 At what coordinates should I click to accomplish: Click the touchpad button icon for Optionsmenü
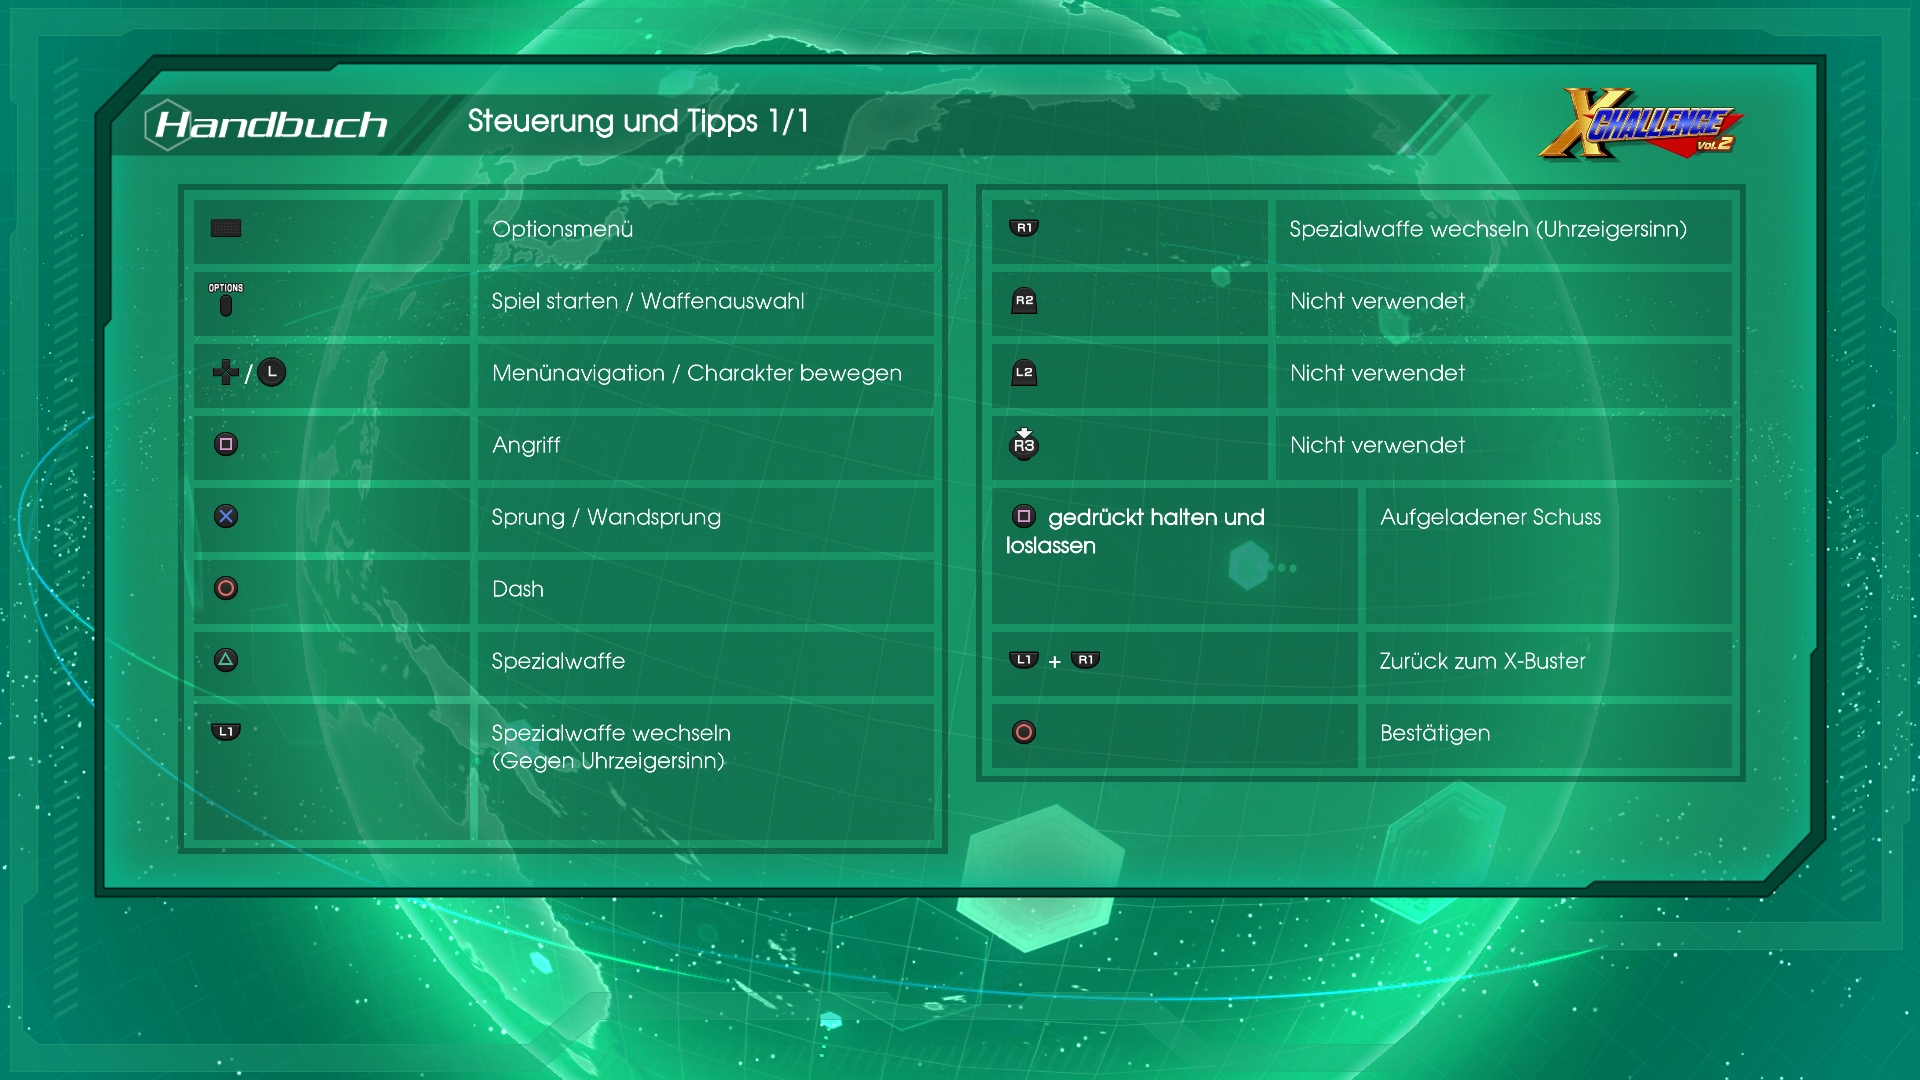tap(226, 228)
